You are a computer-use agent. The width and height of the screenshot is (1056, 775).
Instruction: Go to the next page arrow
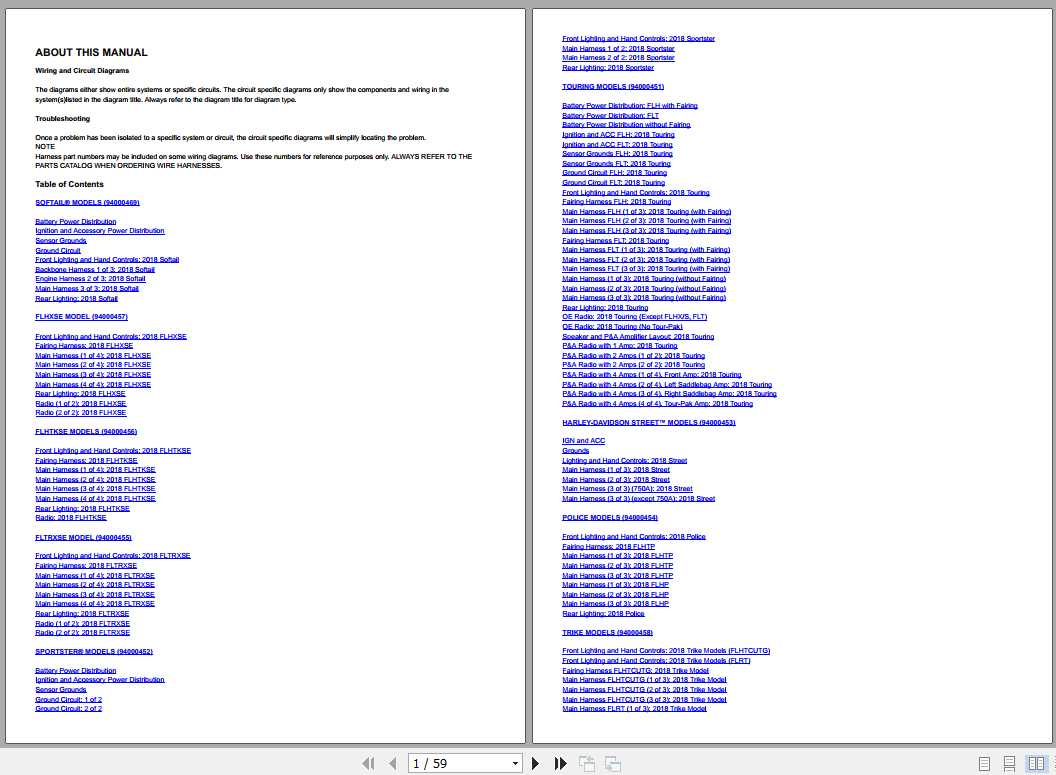point(535,764)
